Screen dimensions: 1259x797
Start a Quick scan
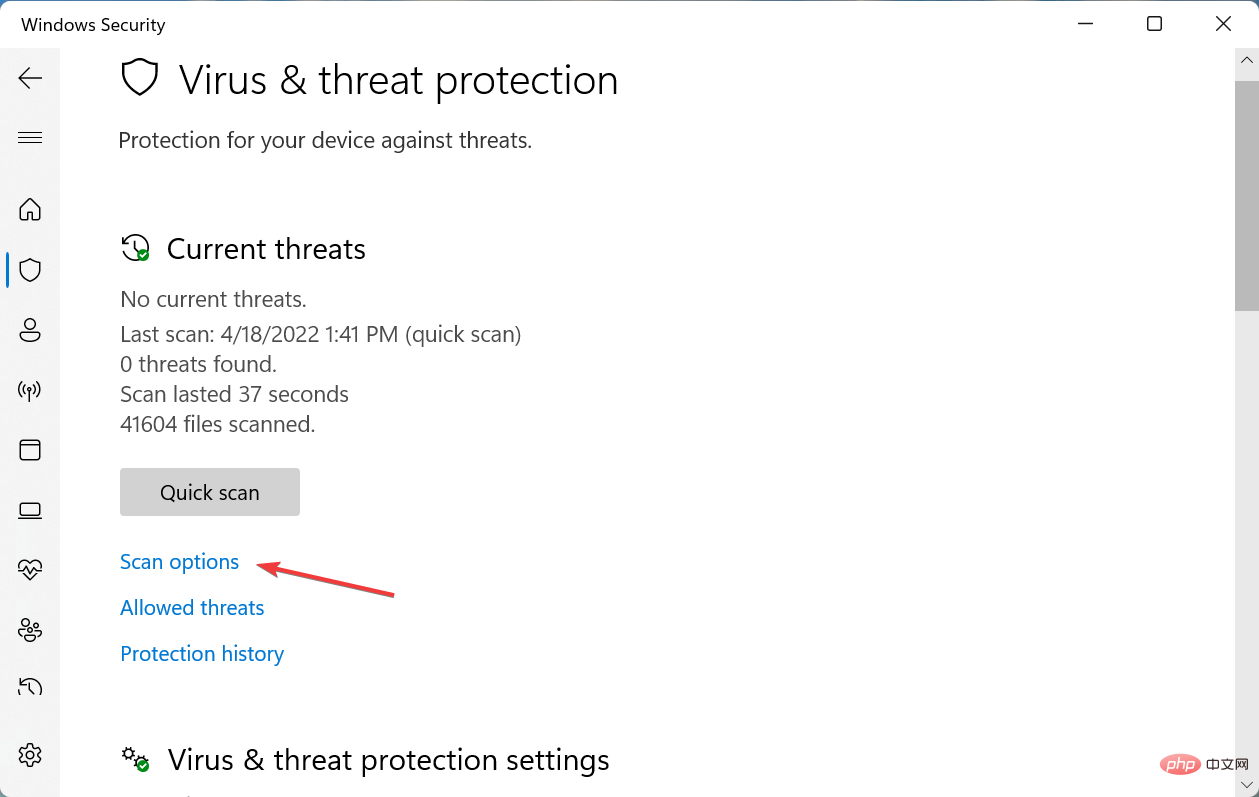tap(209, 492)
